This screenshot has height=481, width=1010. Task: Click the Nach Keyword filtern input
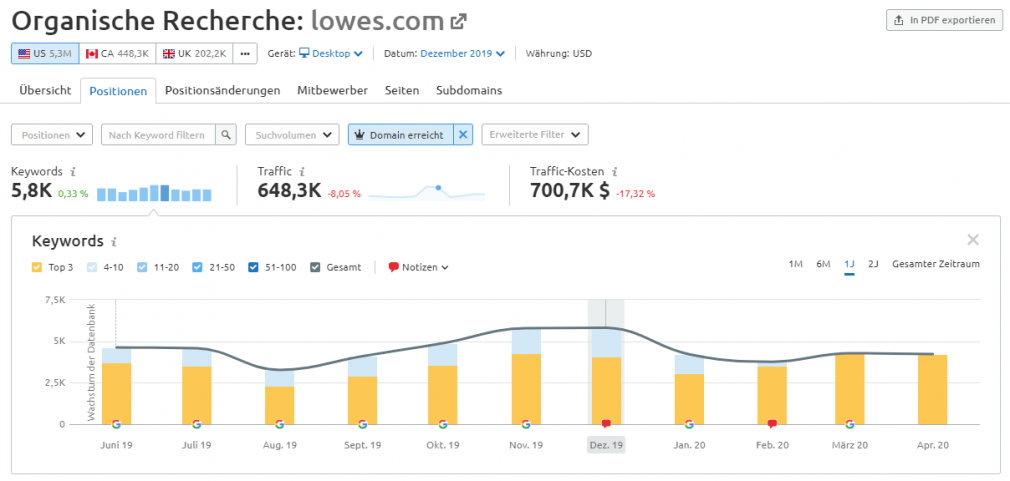(x=158, y=135)
